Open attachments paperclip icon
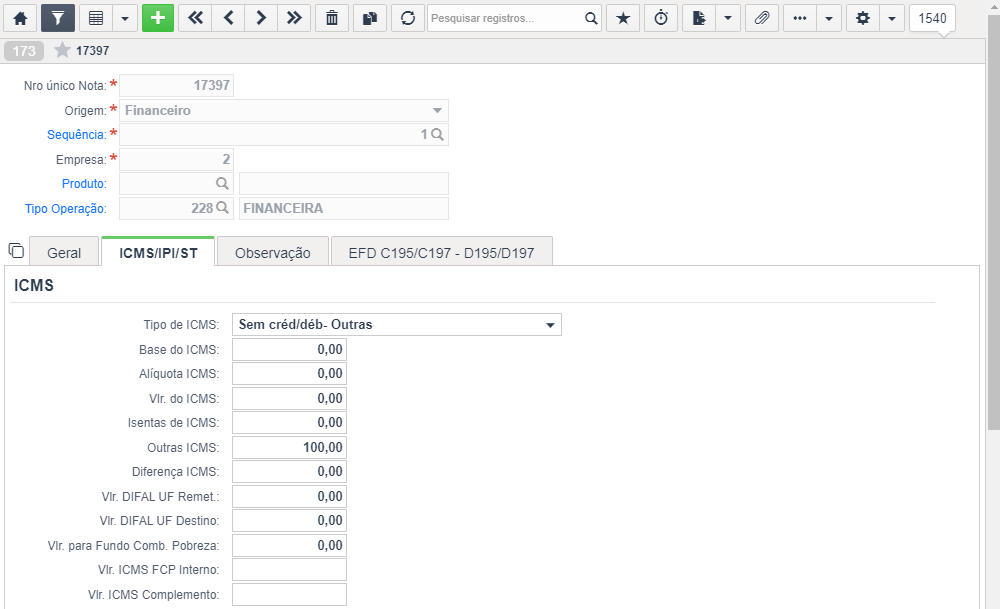This screenshot has height=609, width=1000. tap(761, 18)
